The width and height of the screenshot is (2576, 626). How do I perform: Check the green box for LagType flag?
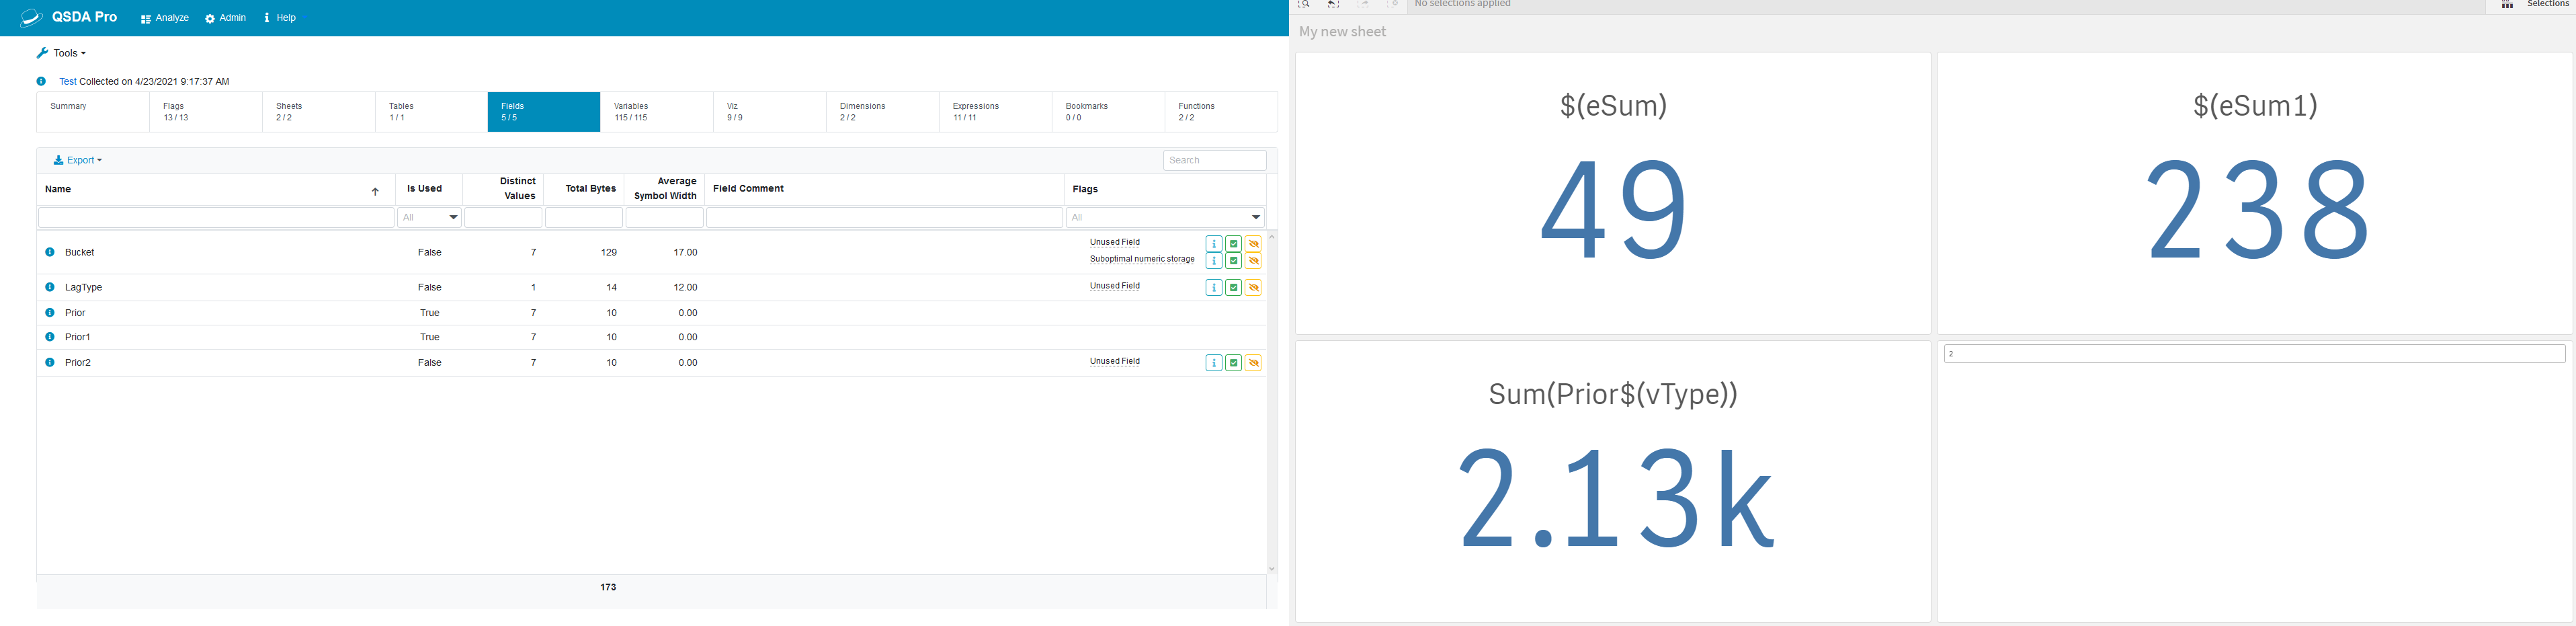[x=1233, y=288]
